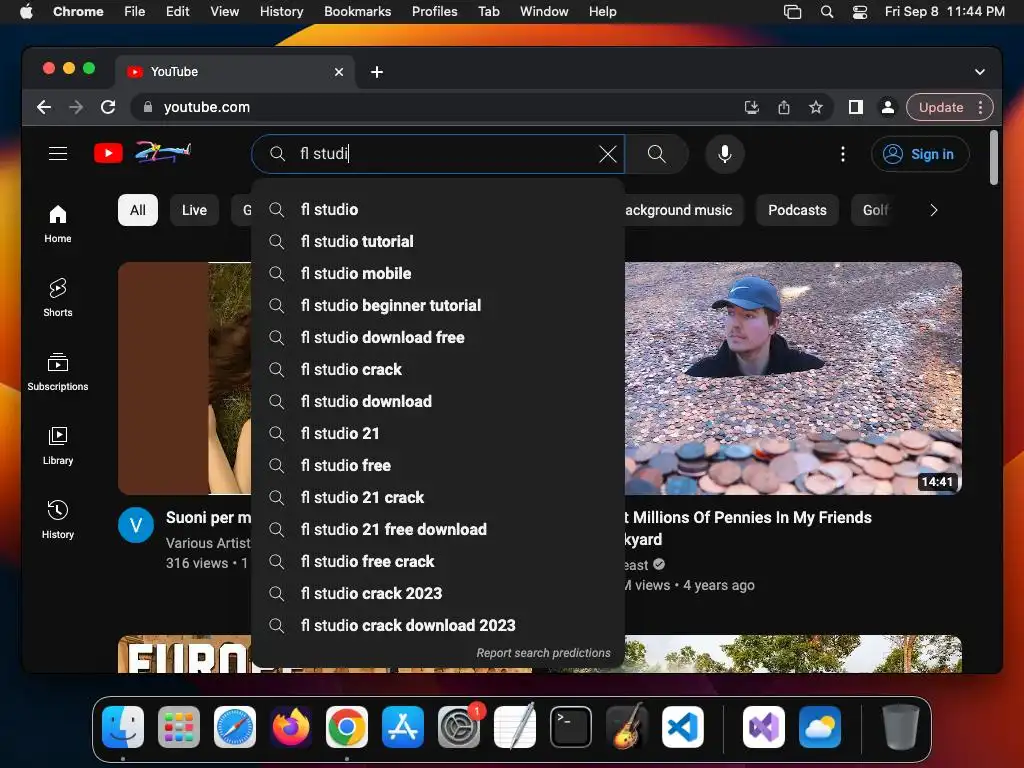Image resolution: width=1024 pixels, height=768 pixels.
Task: Open Terminal from the Dock
Action: (x=571, y=727)
